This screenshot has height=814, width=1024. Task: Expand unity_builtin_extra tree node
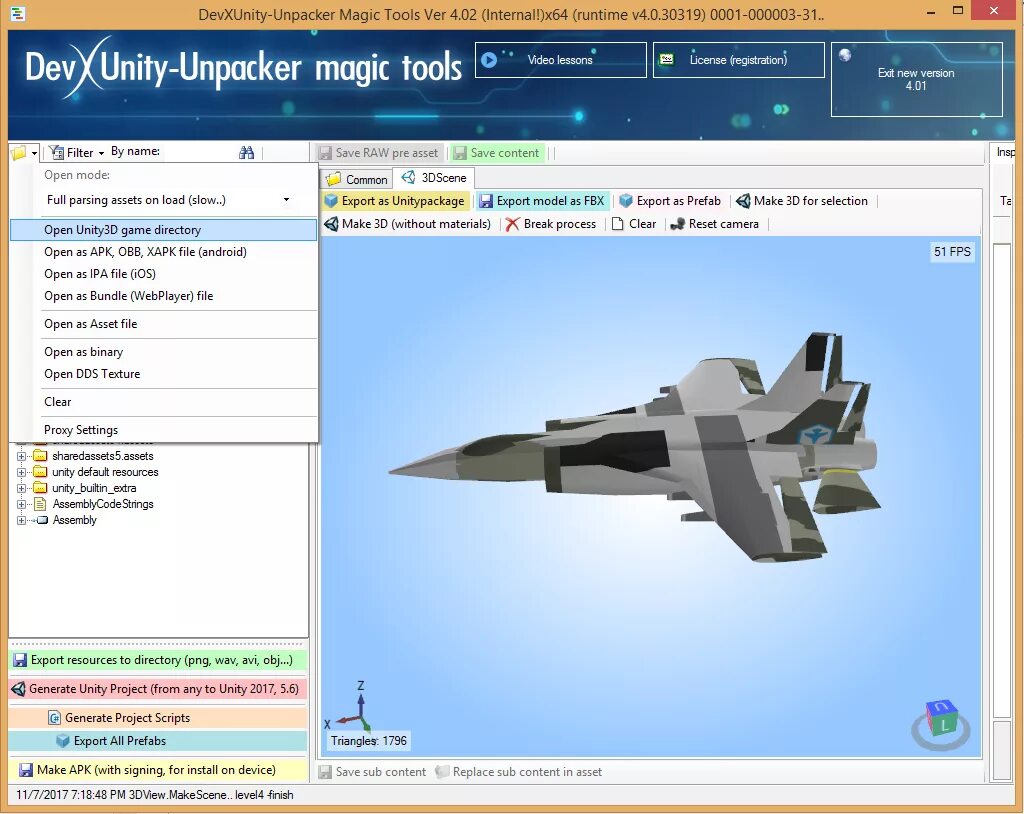(x=21, y=489)
